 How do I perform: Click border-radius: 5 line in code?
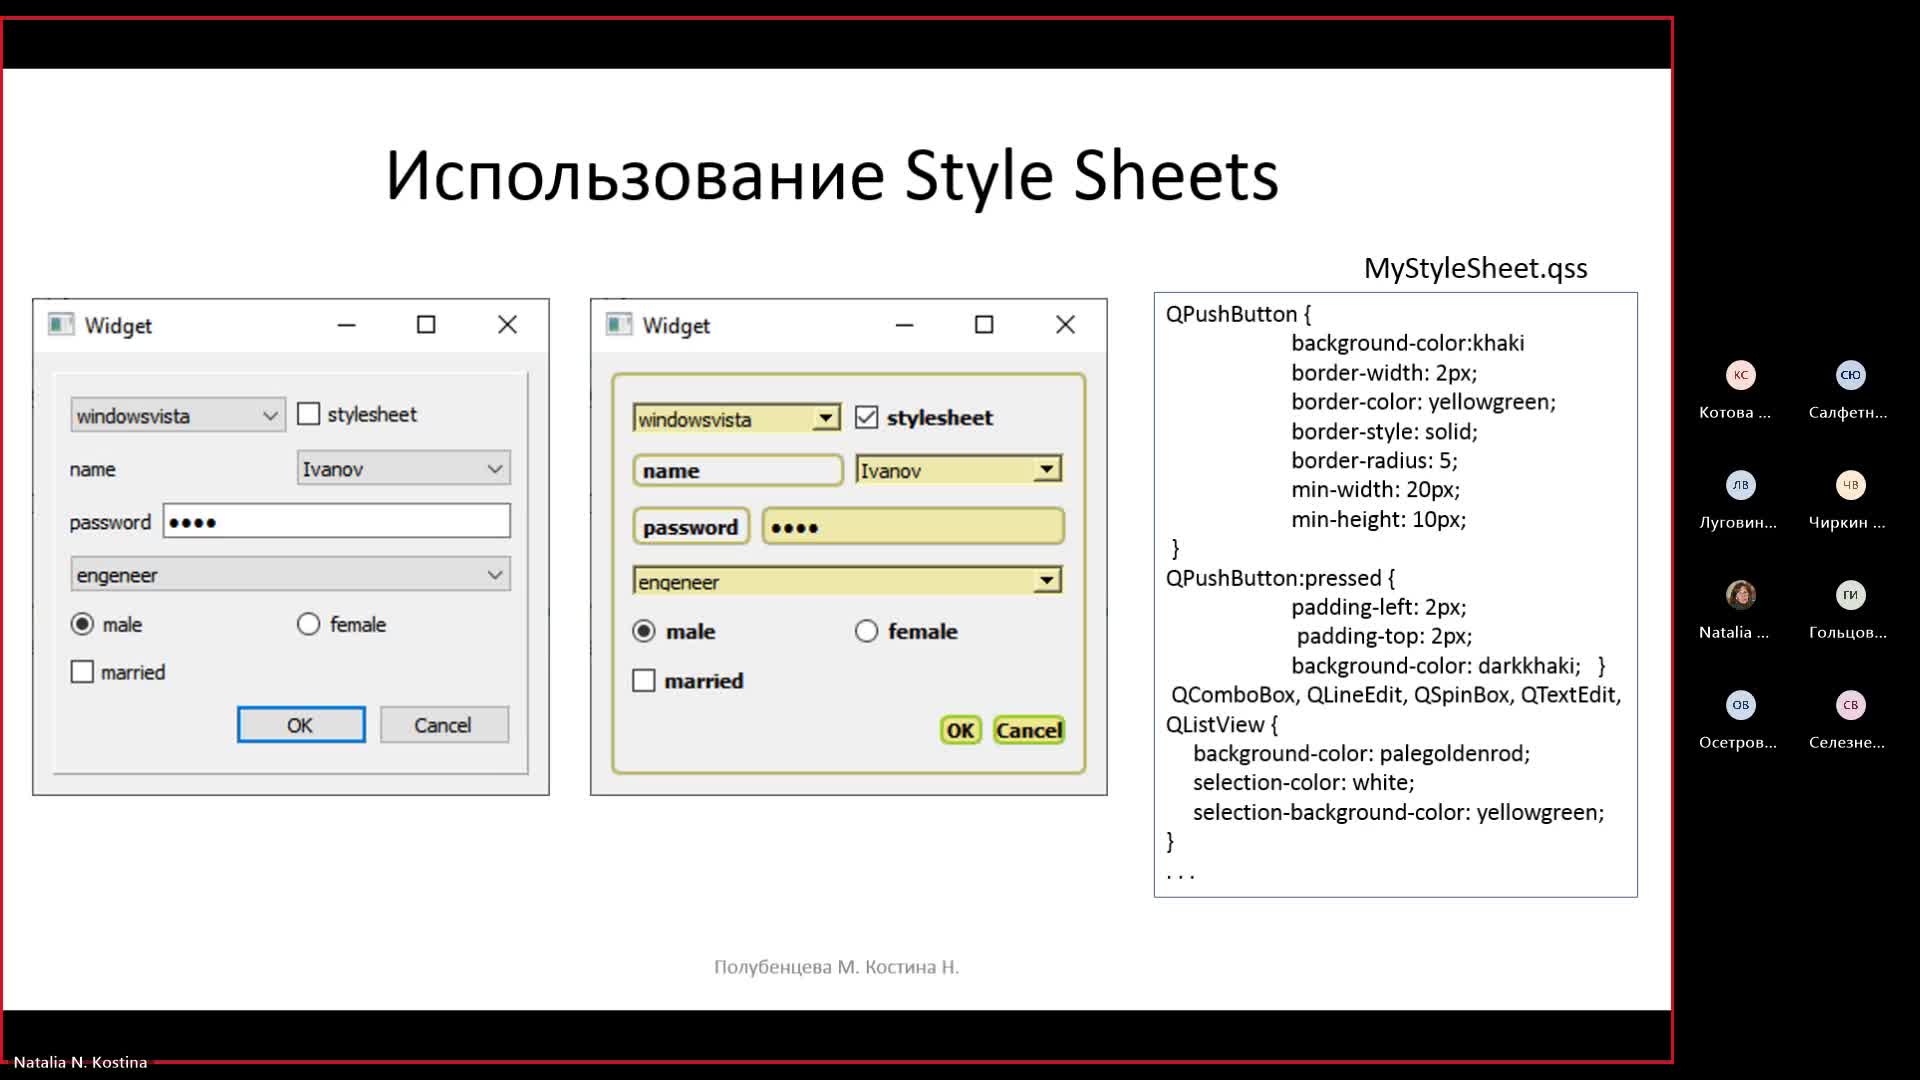(1374, 460)
